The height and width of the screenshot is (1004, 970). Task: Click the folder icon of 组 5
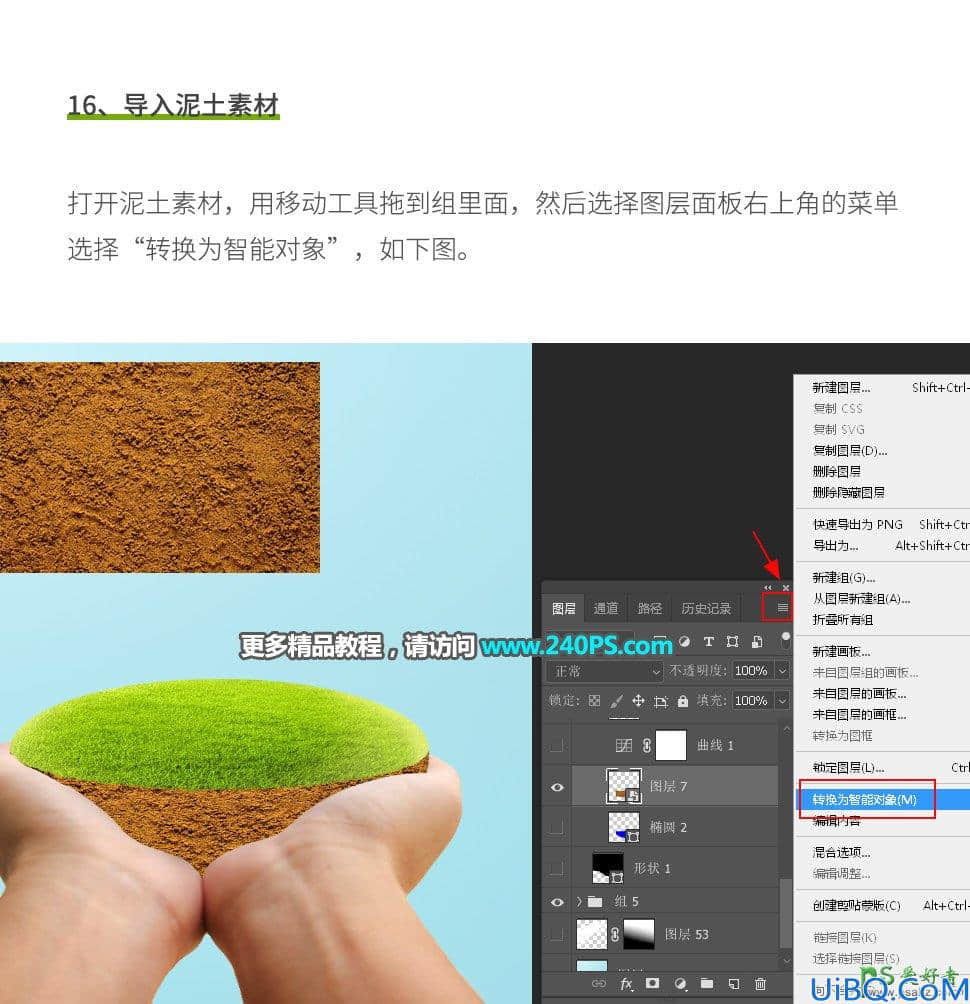(595, 902)
